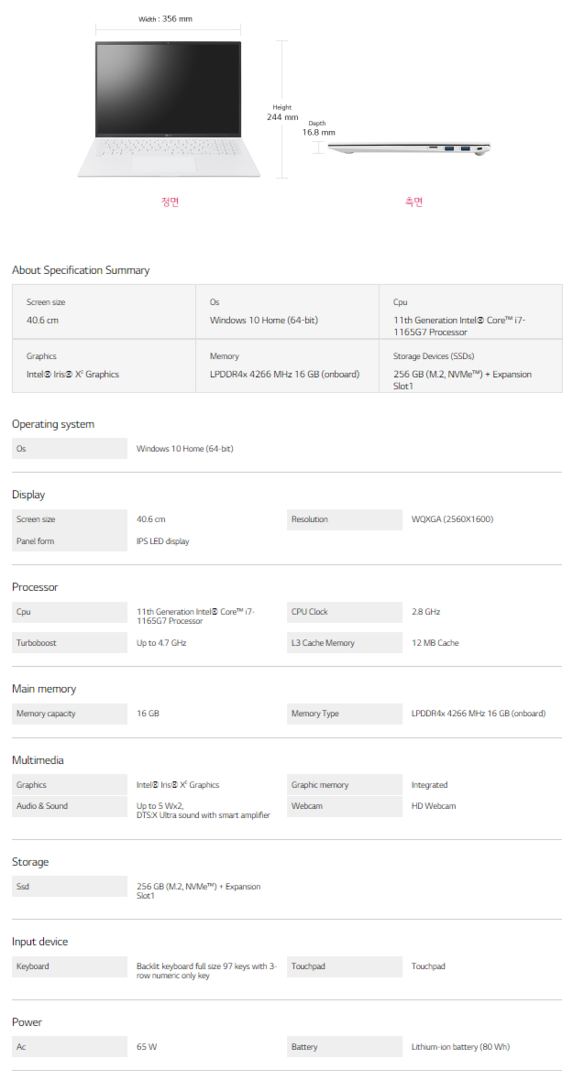Click the Cpu summary cell with i7-1165G7
The width and height of the screenshot is (584, 1080).
tap(470, 311)
